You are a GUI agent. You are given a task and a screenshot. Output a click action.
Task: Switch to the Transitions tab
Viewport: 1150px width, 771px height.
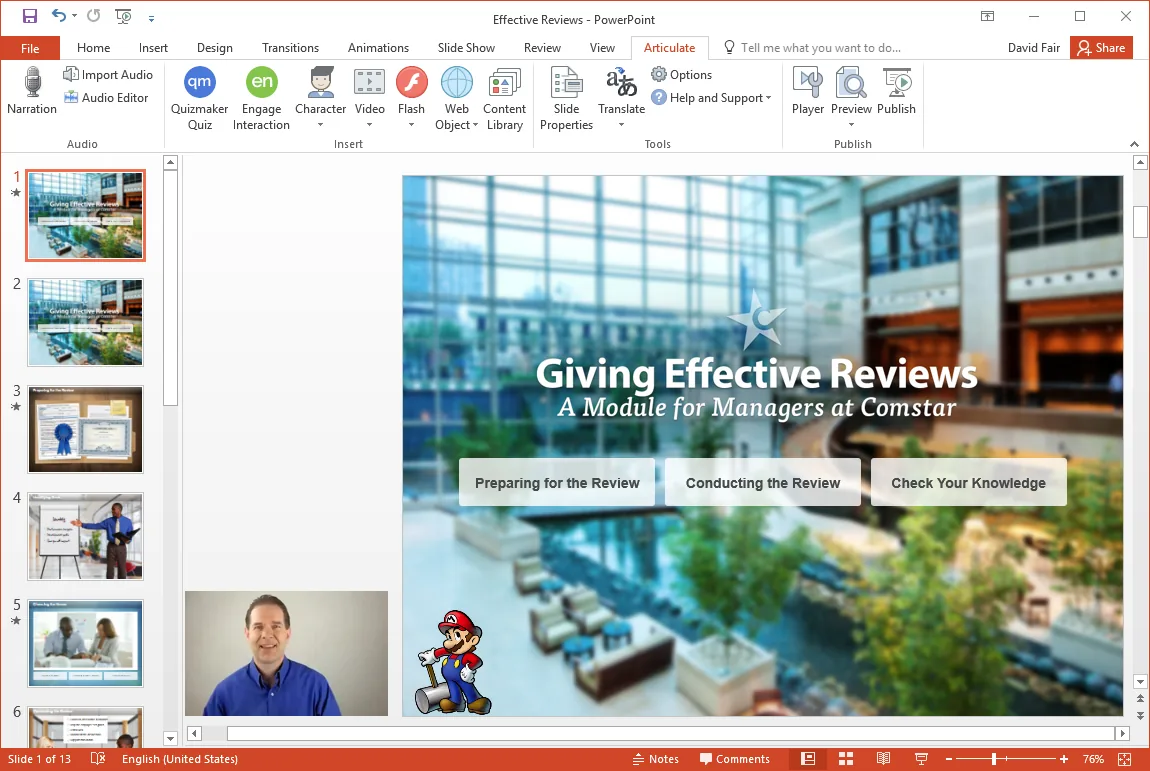[290, 48]
